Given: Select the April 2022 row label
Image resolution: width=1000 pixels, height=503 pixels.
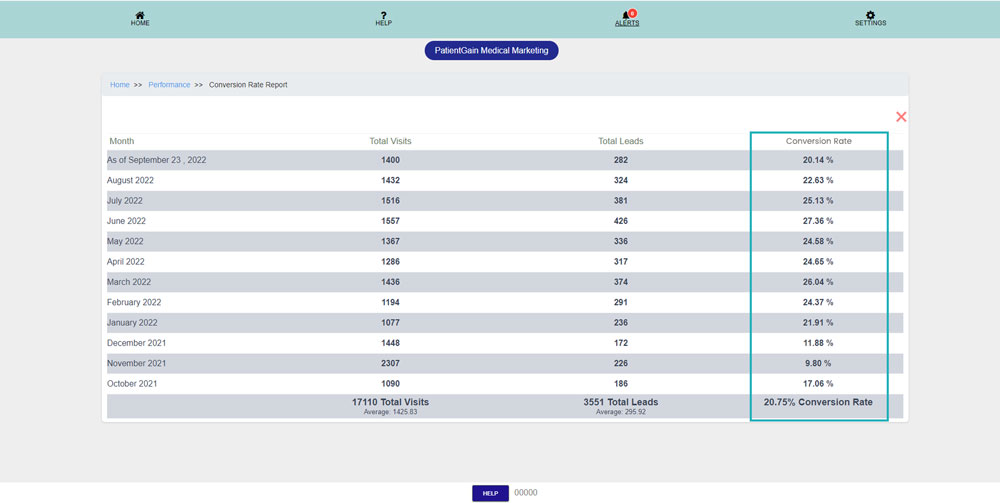Looking at the screenshot, I should coord(126,262).
